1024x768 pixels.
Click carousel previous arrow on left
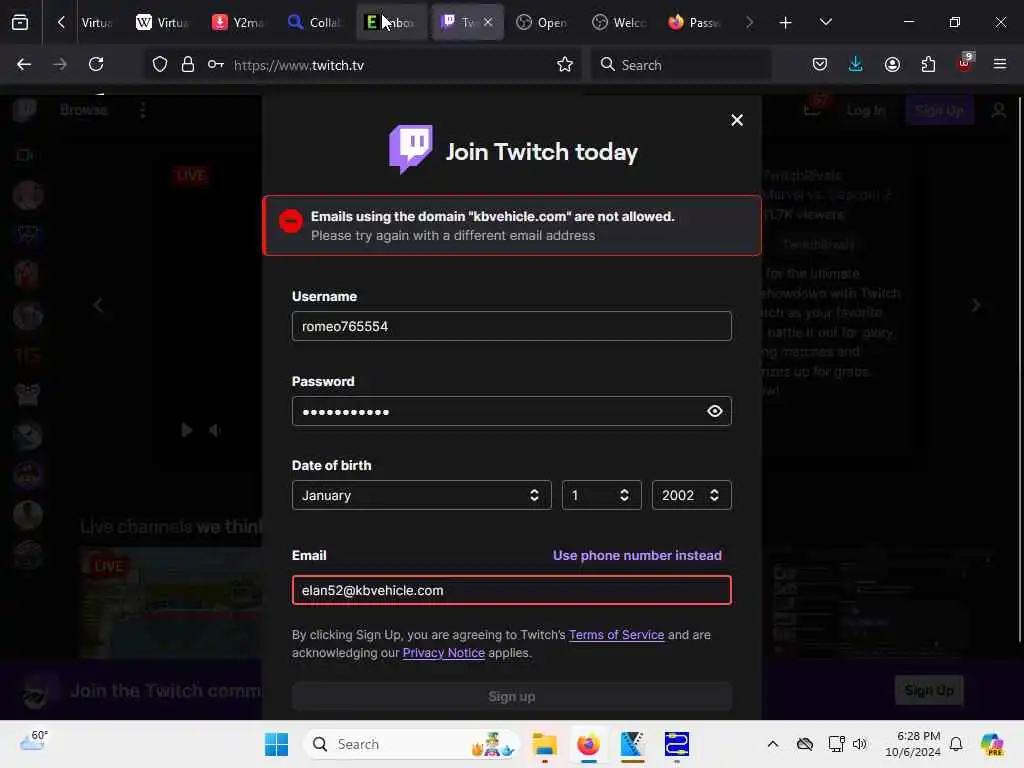pyautogui.click(x=98, y=305)
